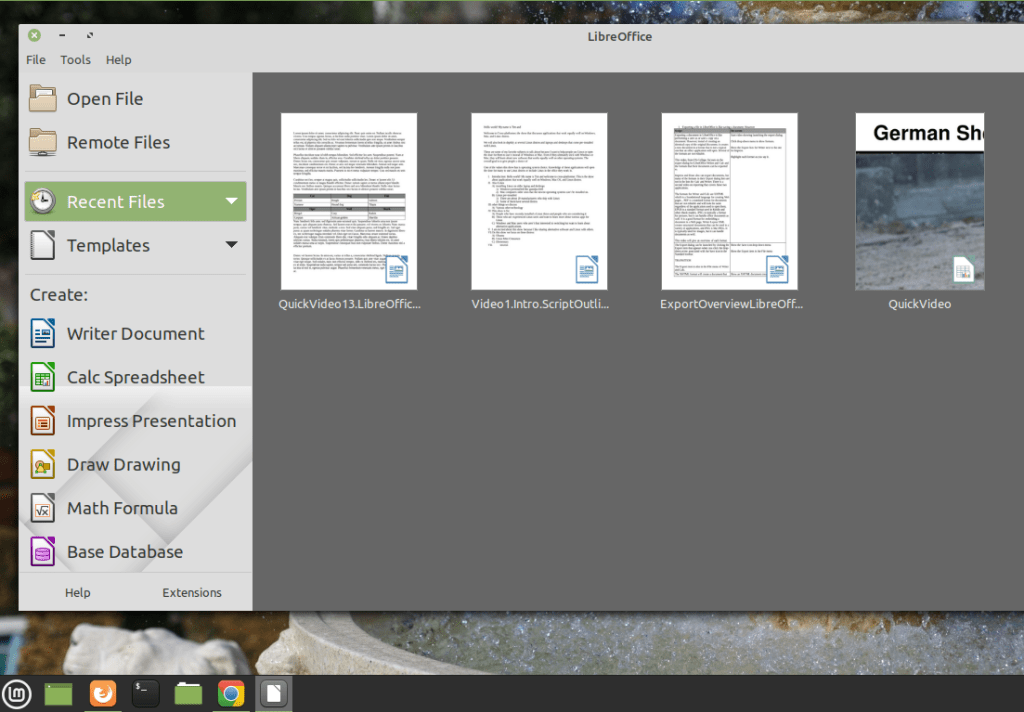Open the QuickVideo13.LibreOffice document thumbnail

click(349, 201)
